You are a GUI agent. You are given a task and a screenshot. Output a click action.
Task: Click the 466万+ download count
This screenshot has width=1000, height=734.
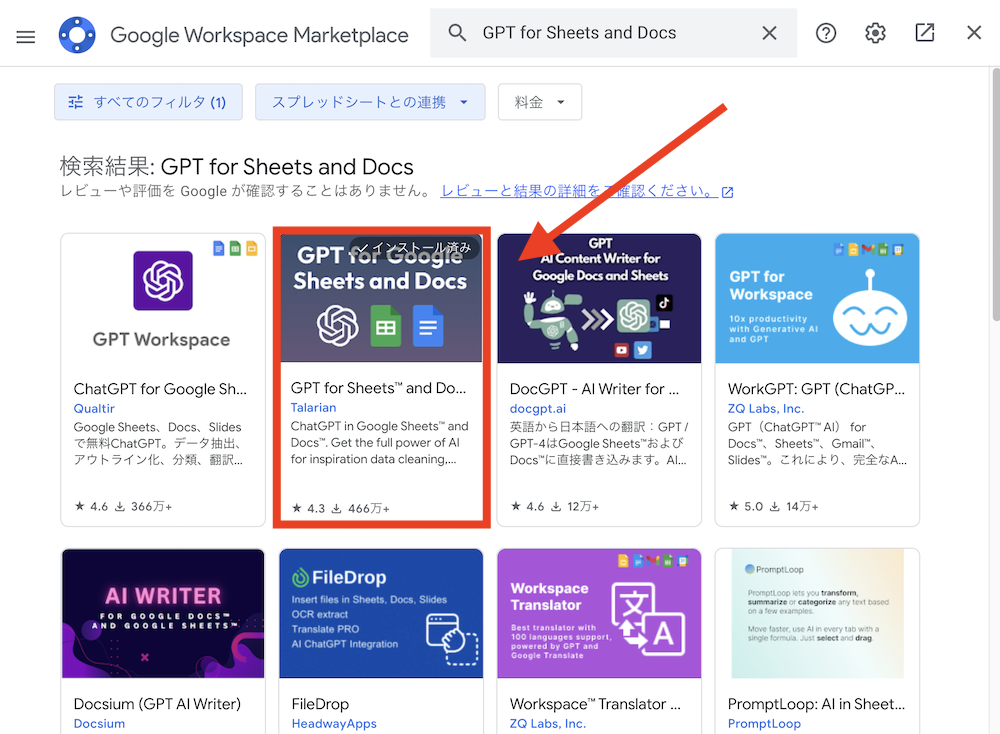(361, 508)
